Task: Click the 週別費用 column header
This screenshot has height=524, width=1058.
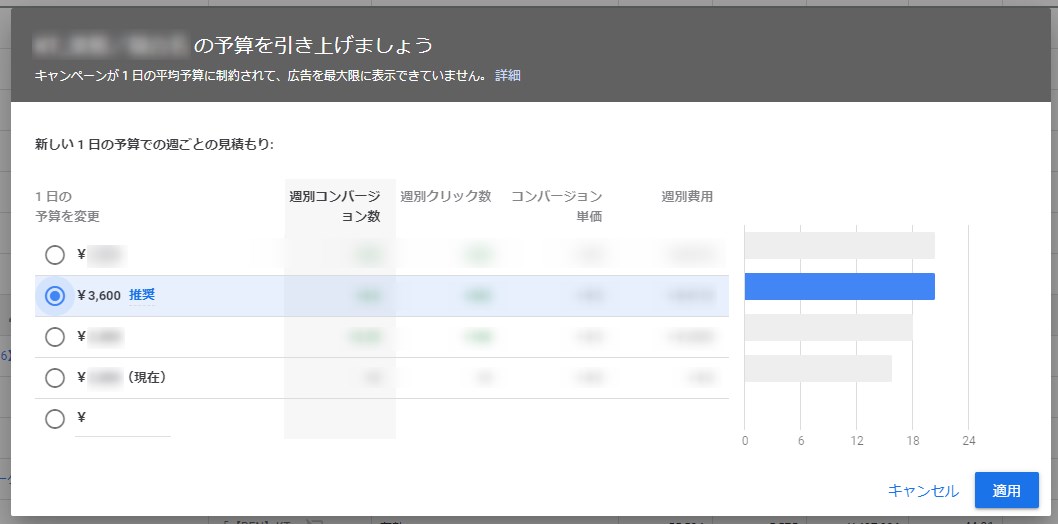Action: pos(687,196)
